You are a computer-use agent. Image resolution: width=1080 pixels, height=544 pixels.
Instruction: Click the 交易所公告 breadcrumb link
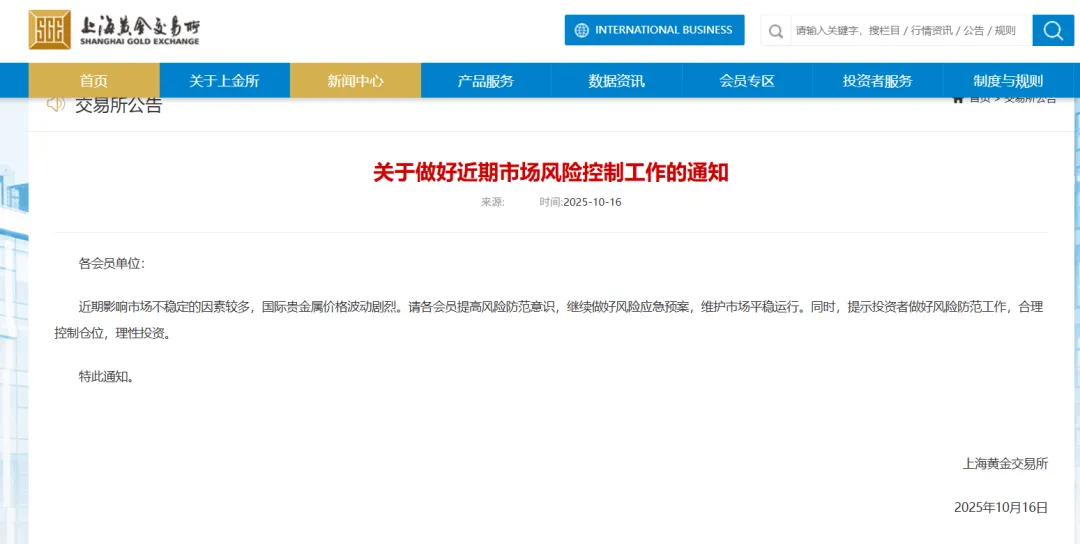[1029, 98]
